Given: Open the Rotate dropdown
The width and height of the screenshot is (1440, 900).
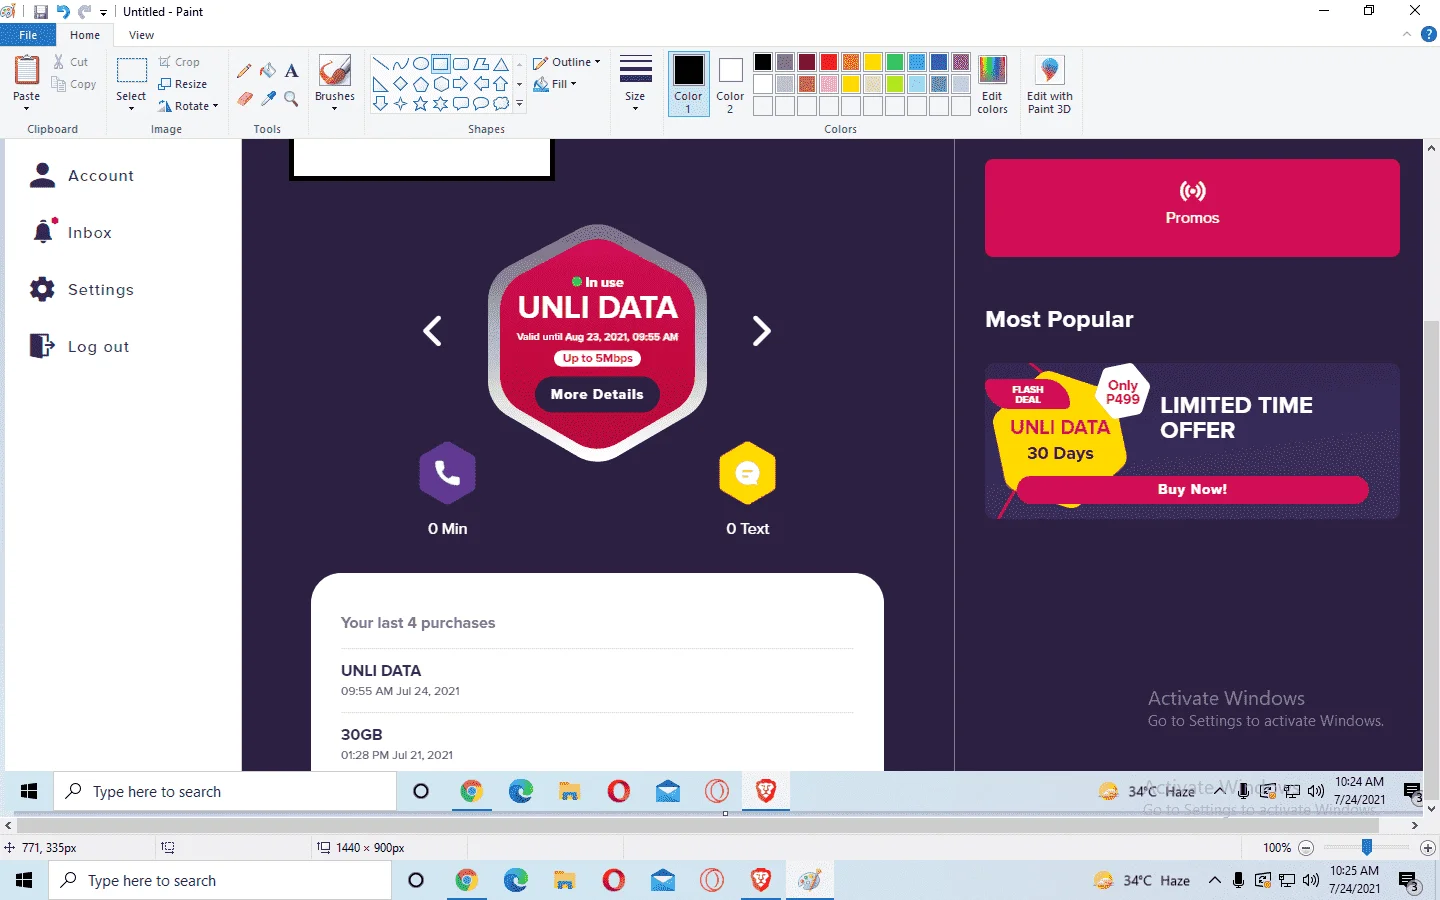Looking at the screenshot, I should point(188,106).
